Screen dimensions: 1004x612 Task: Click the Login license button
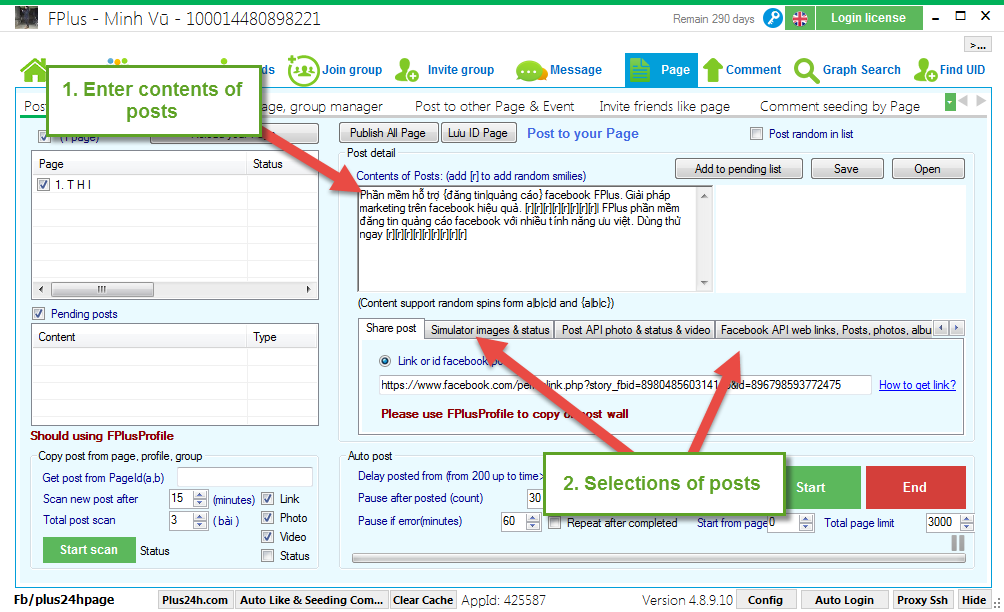[868, 18]
